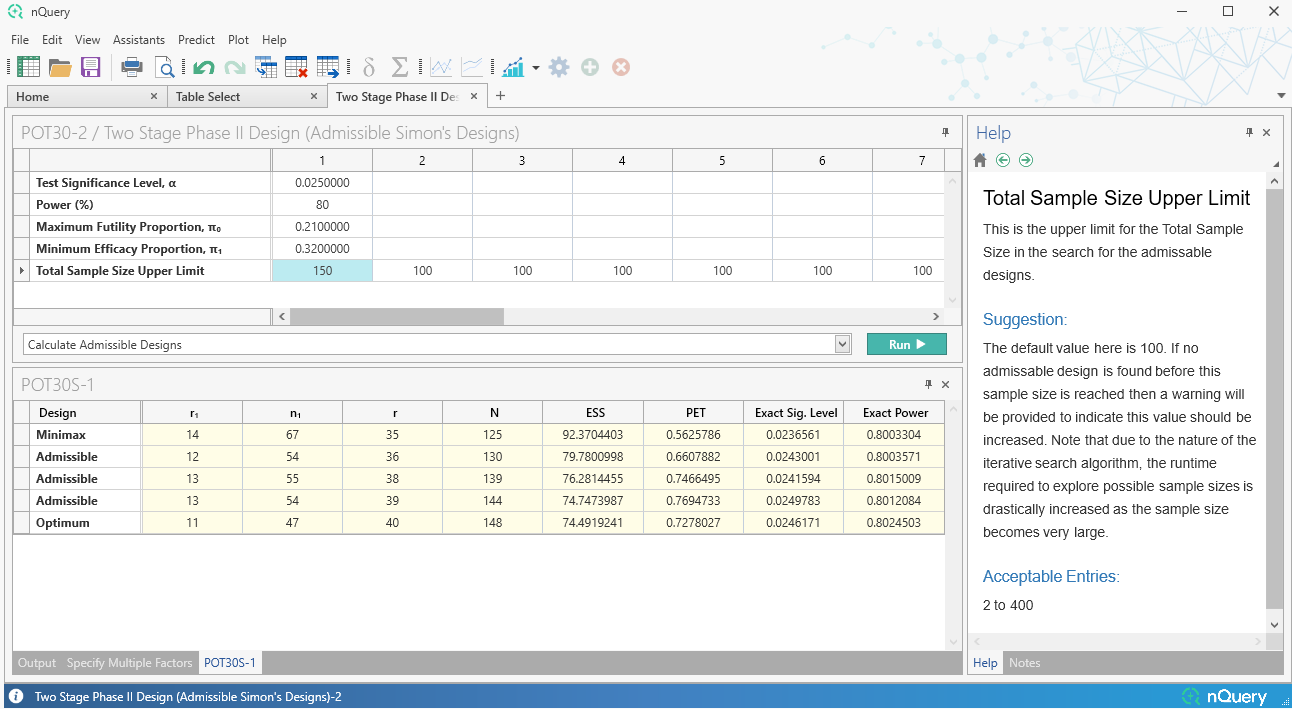This screenshot has width=1292, height=709.
Task: Click the Save floppy disk icon
Action: click(91, 67)
